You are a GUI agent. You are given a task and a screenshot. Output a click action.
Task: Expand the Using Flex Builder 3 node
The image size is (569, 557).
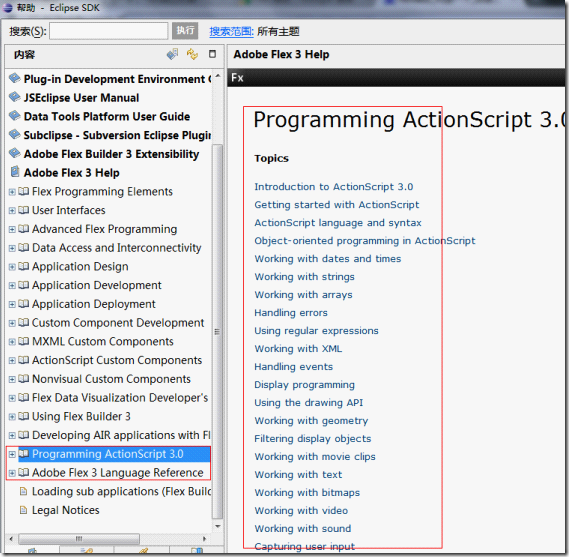tap(12, 417)
